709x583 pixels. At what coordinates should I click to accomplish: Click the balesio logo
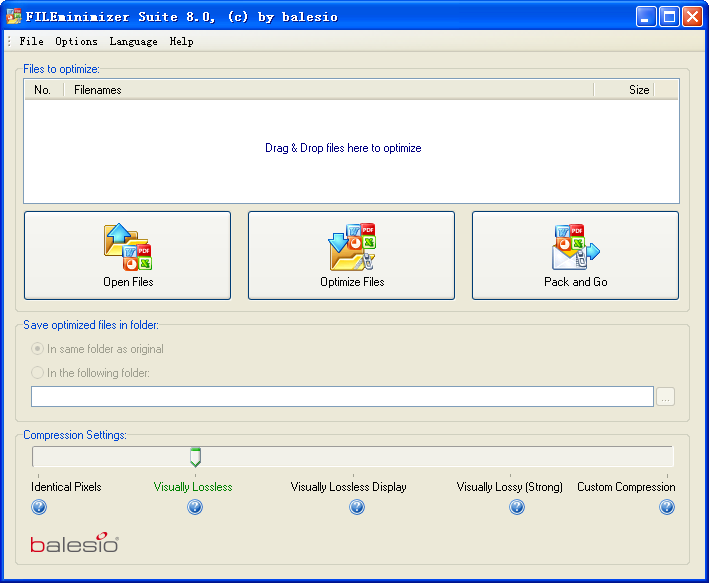coord(75,543)
